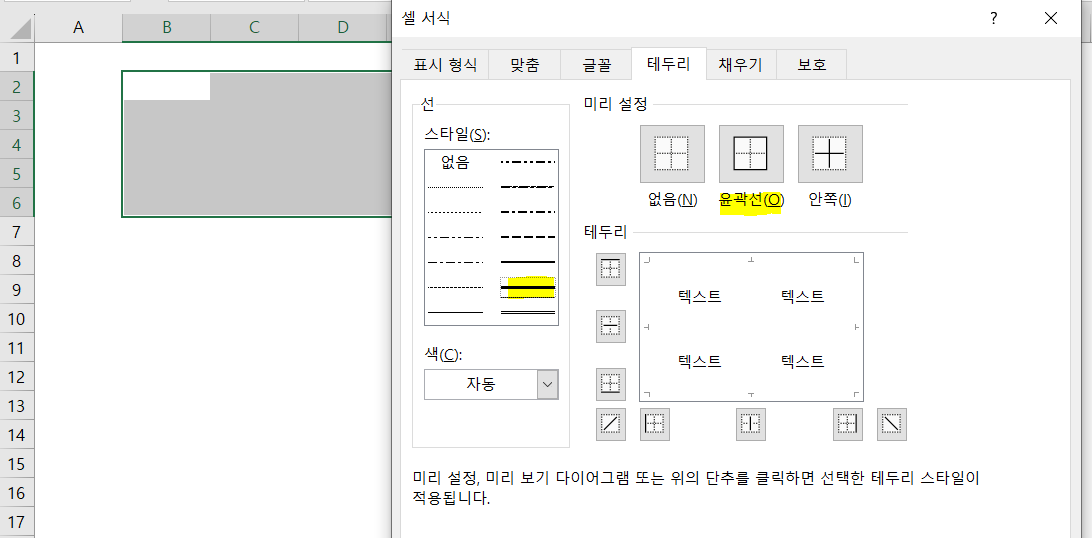Click the dialog help question mark
This screenshot has height=538, width=1092.
point(994,18)
